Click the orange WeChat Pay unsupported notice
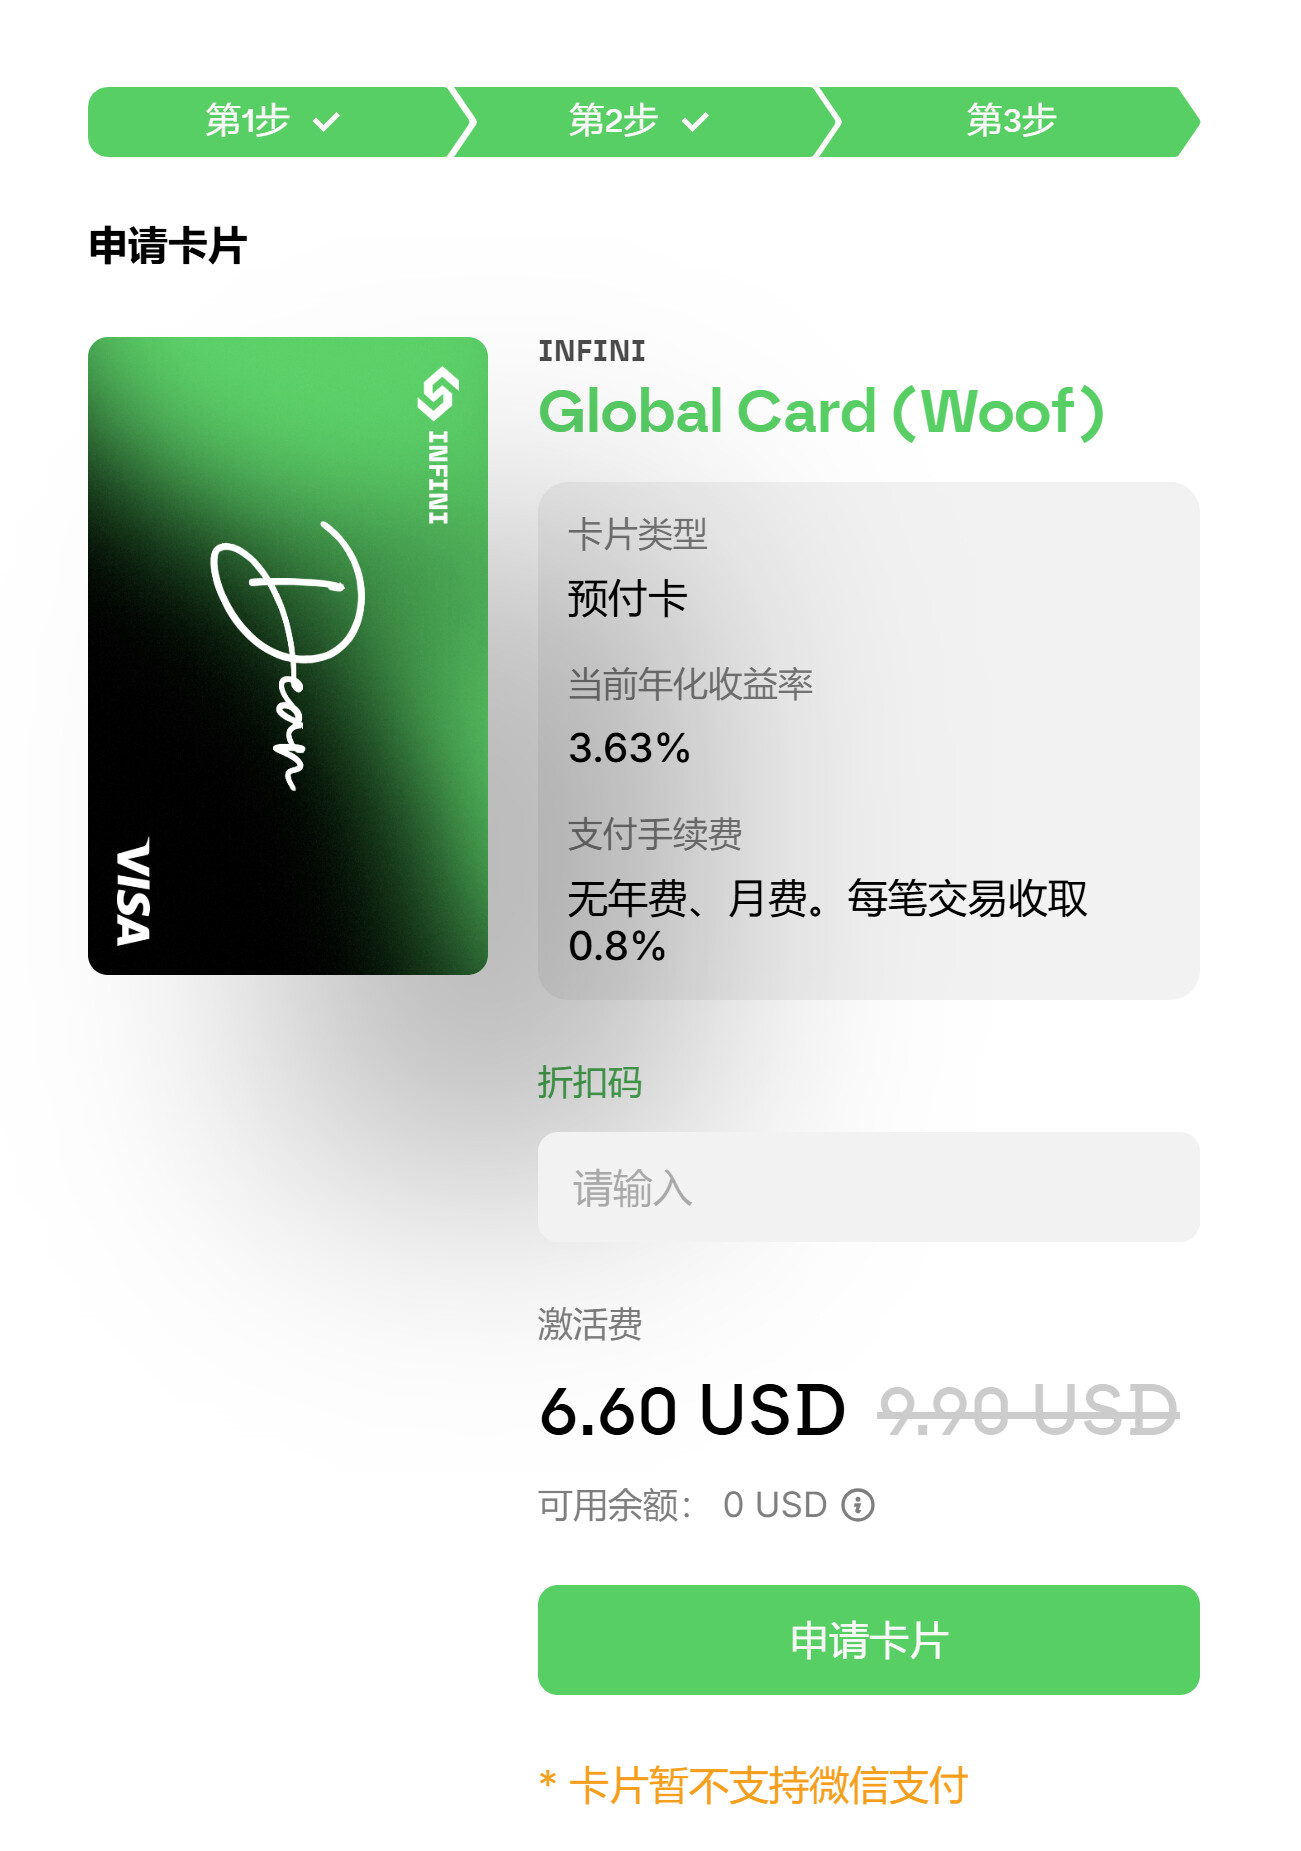The height and width of the screenshot is (1851, 1301). coord(753,1785)
